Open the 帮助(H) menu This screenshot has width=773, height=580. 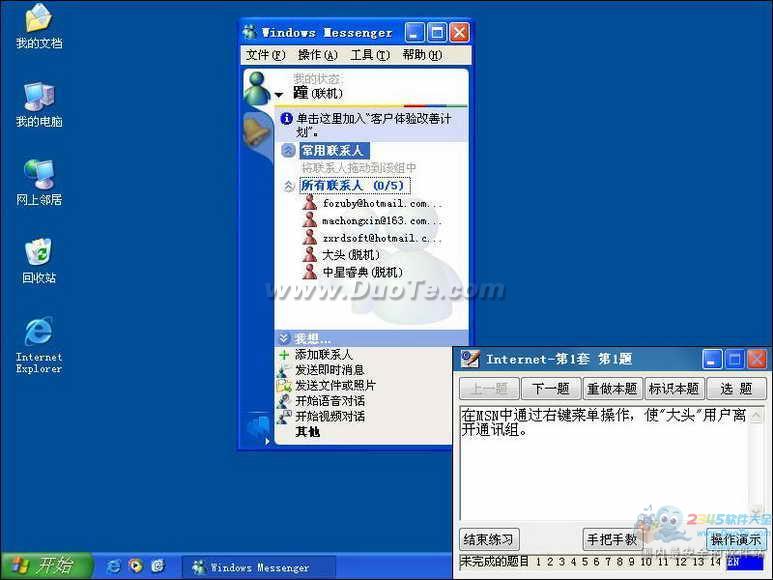click(x=422, y=55)
